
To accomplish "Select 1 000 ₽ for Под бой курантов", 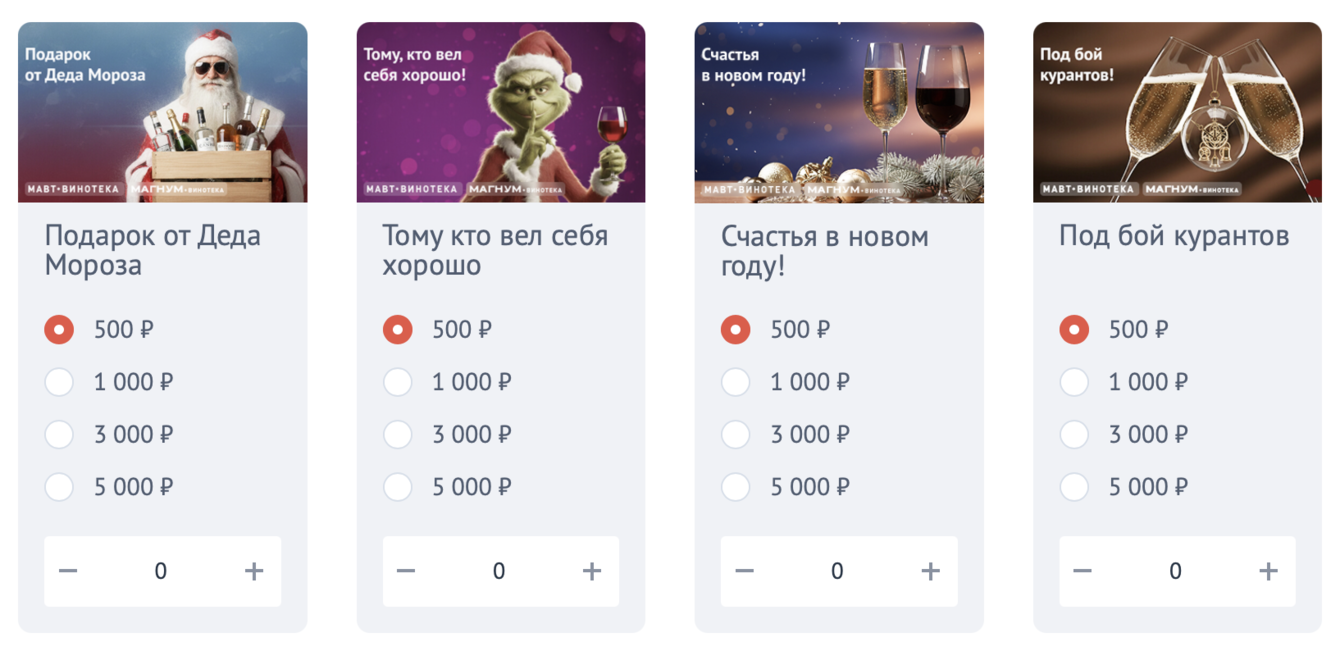I will (1074, 382).
